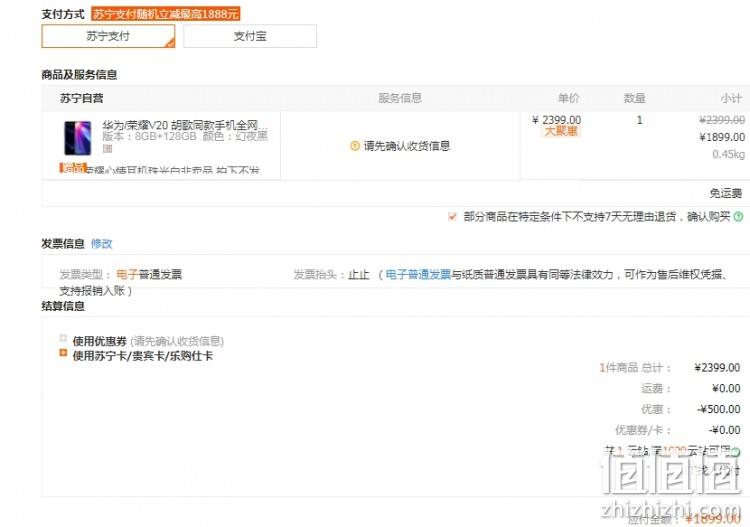750x527 pixels.
Task: Click the 0.45kg weight text
Action: pos(728,154)
